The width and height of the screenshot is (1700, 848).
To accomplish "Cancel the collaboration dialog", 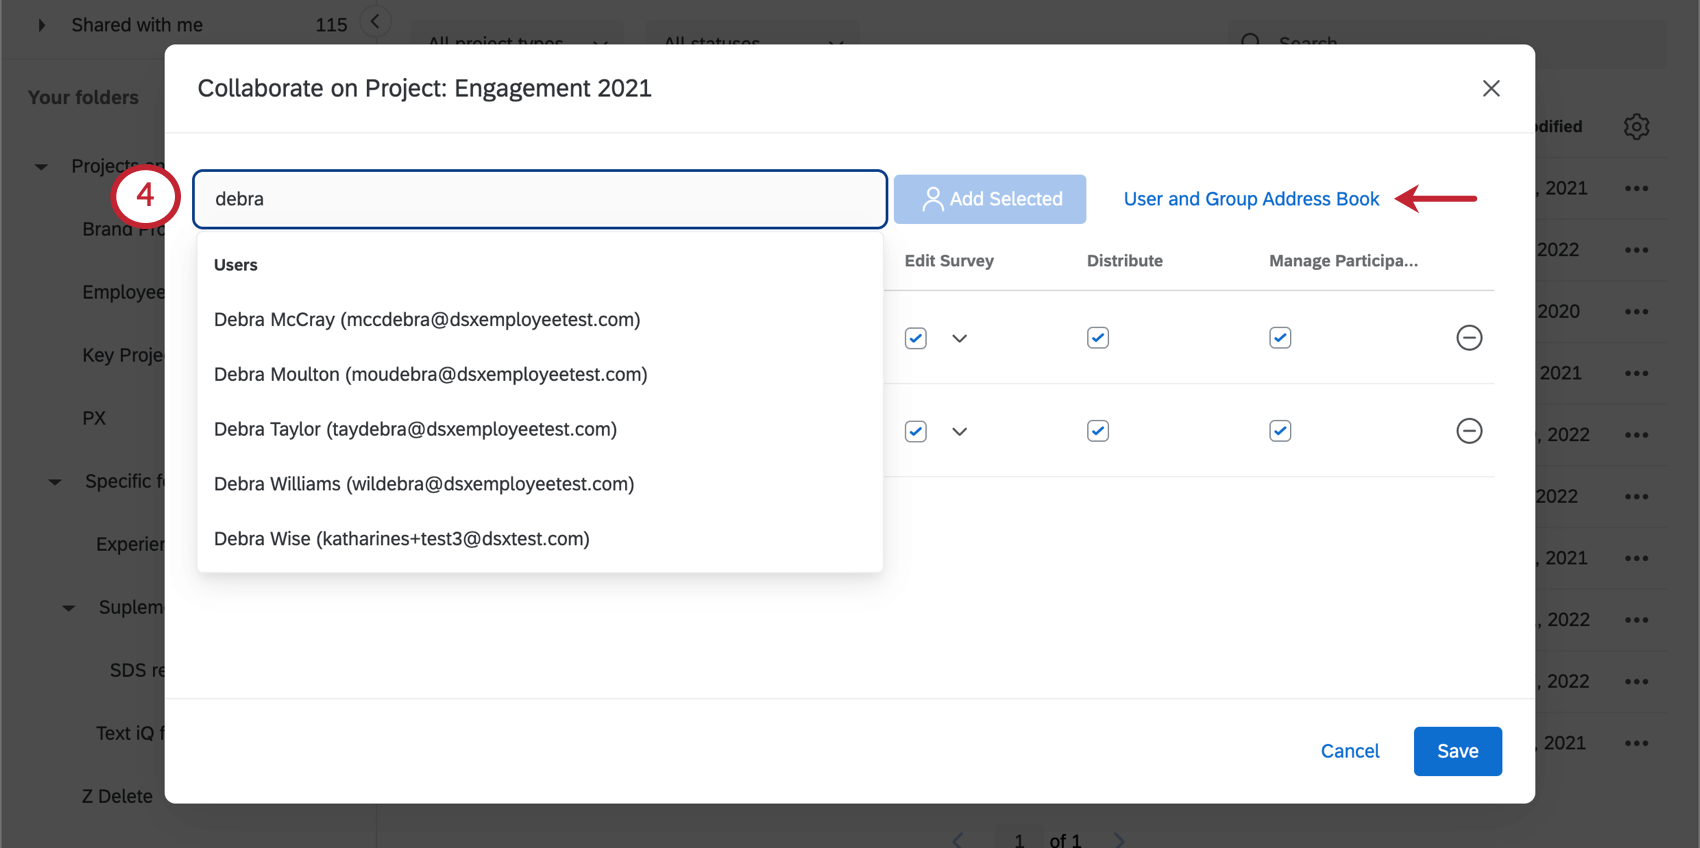I will click(x=1349, y=751).
